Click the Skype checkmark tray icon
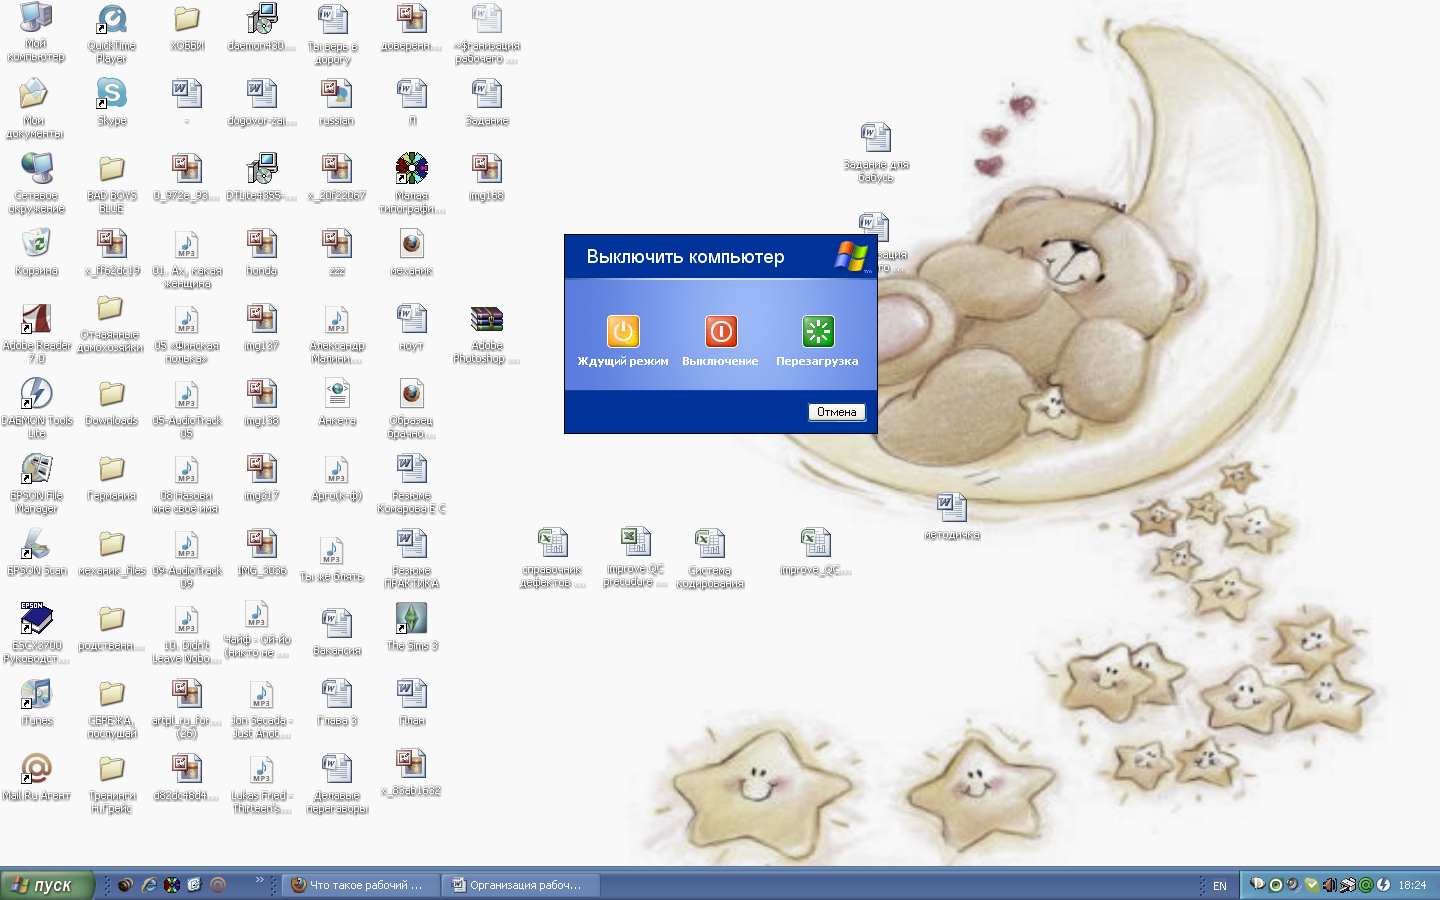The height and width of the screenshot is (900, 1440). click(1312, 885)
